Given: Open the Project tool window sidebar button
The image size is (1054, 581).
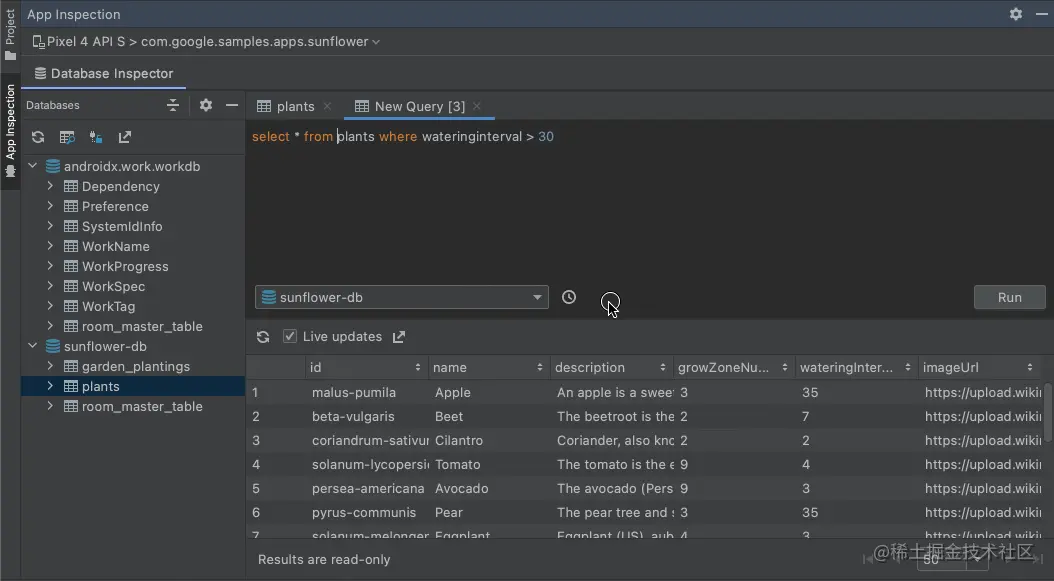Looking at the screenshot, I should click(x=10, y=34).
